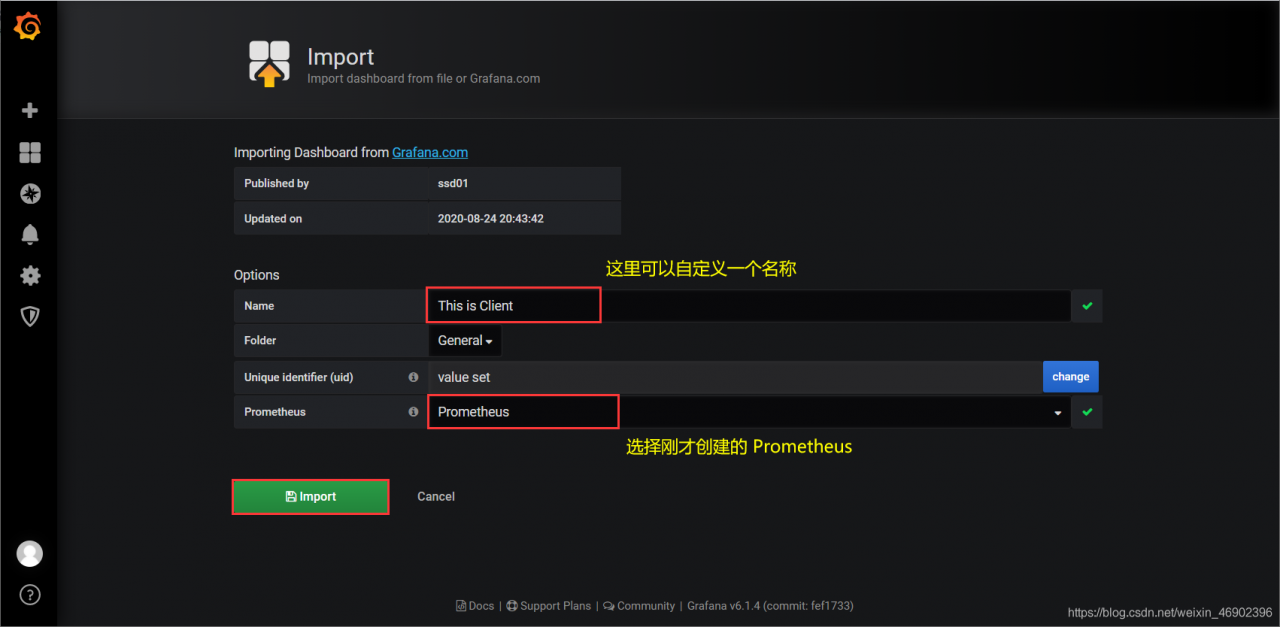Open Configuration via the gear icon

coord(30,276)
